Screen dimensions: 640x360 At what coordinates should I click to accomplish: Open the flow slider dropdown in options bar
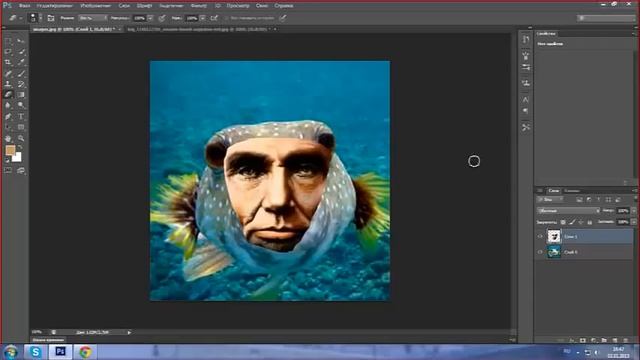tap(202, 18)
